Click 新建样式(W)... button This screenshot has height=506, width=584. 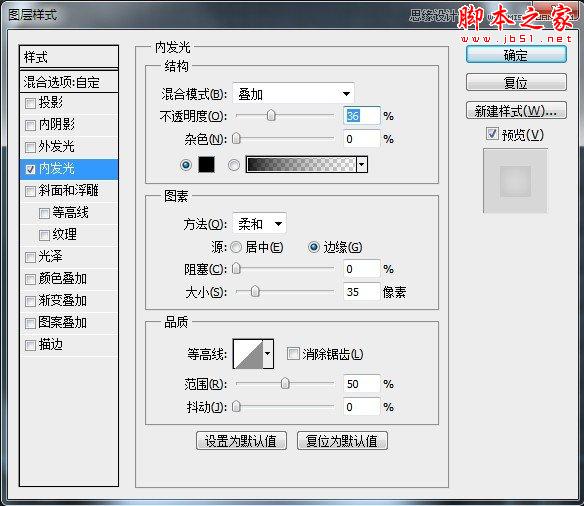[x=516, y=111]
